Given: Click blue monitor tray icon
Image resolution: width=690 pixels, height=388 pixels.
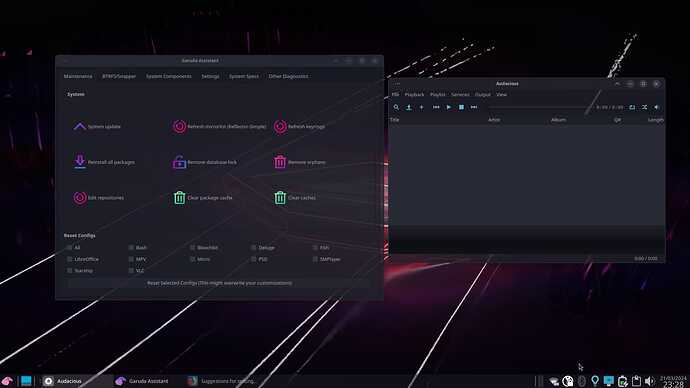Looking at the screenshot, I should tap(609, 381).
